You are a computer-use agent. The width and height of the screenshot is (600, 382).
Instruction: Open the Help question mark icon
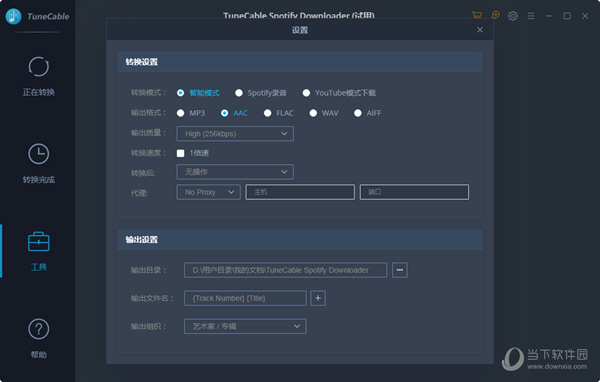pos(39,329)
